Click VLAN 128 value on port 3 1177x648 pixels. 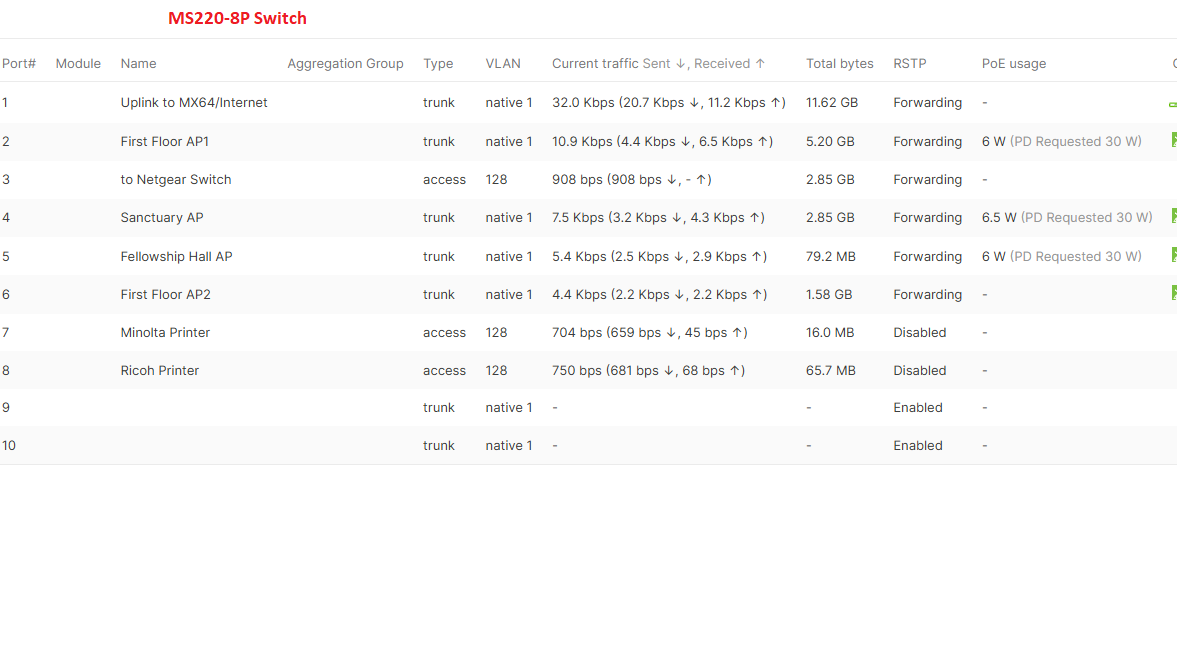496,179
